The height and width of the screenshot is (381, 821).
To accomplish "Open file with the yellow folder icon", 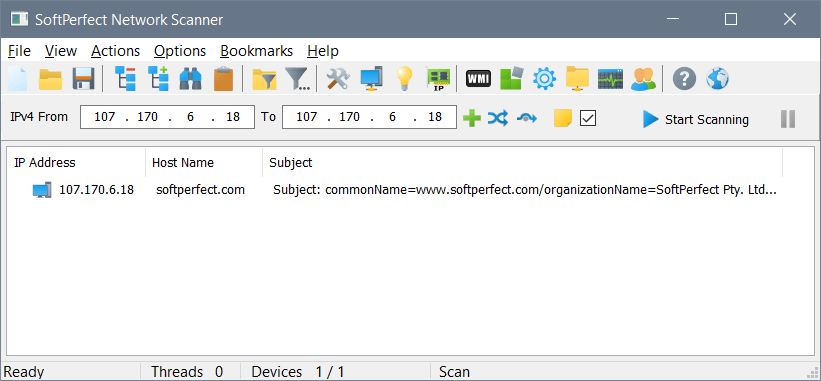I will (50, 79).
